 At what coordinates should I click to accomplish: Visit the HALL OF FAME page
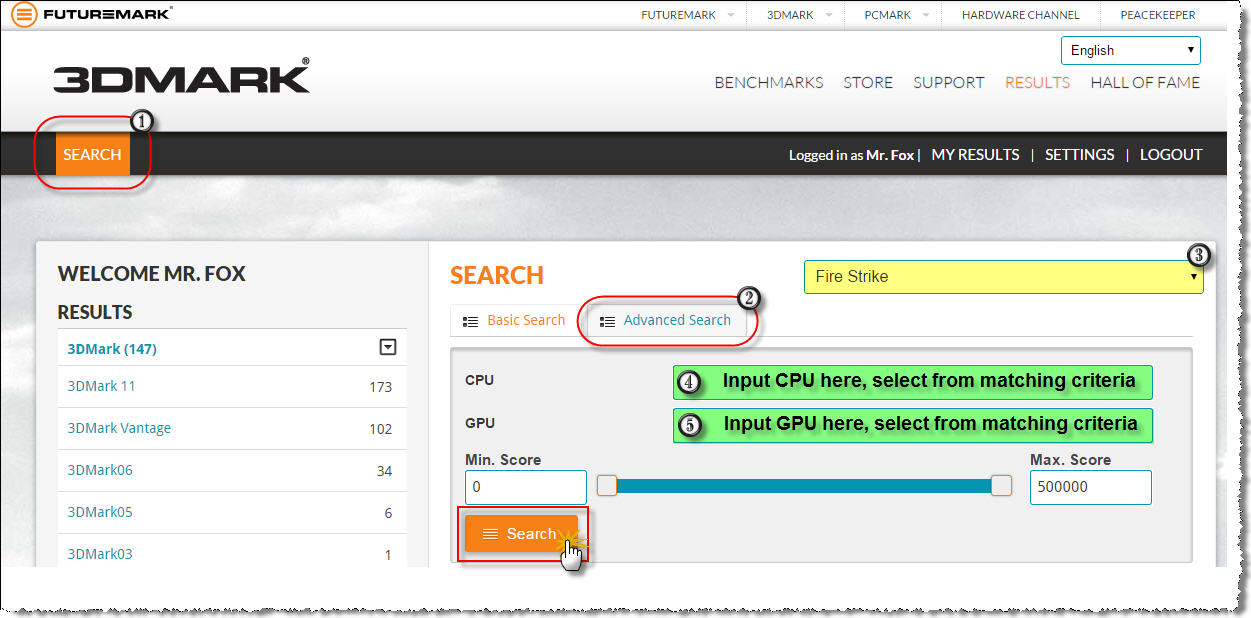(x=1145, y=83)
